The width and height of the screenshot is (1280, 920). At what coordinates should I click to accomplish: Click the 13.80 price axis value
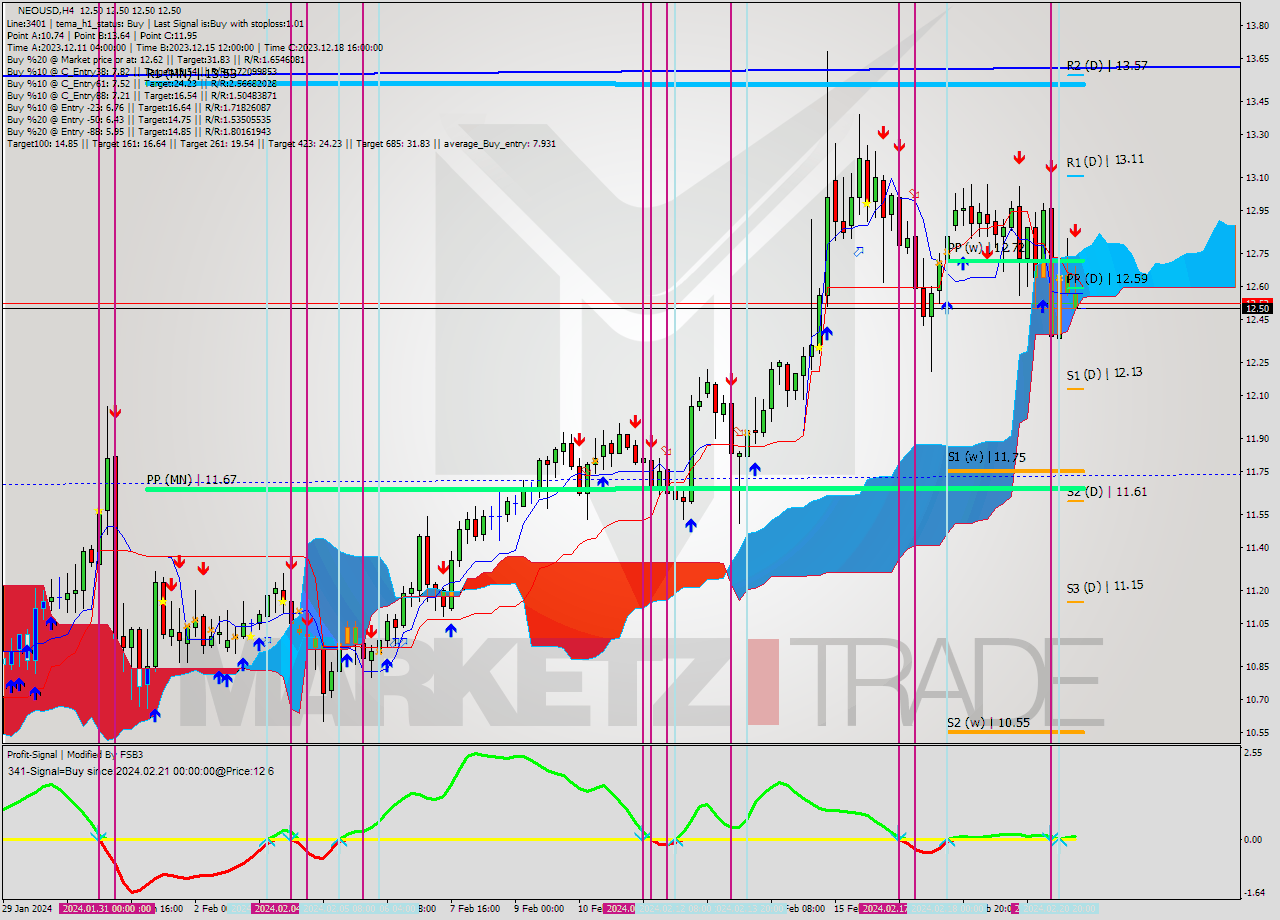point(1257,26)
